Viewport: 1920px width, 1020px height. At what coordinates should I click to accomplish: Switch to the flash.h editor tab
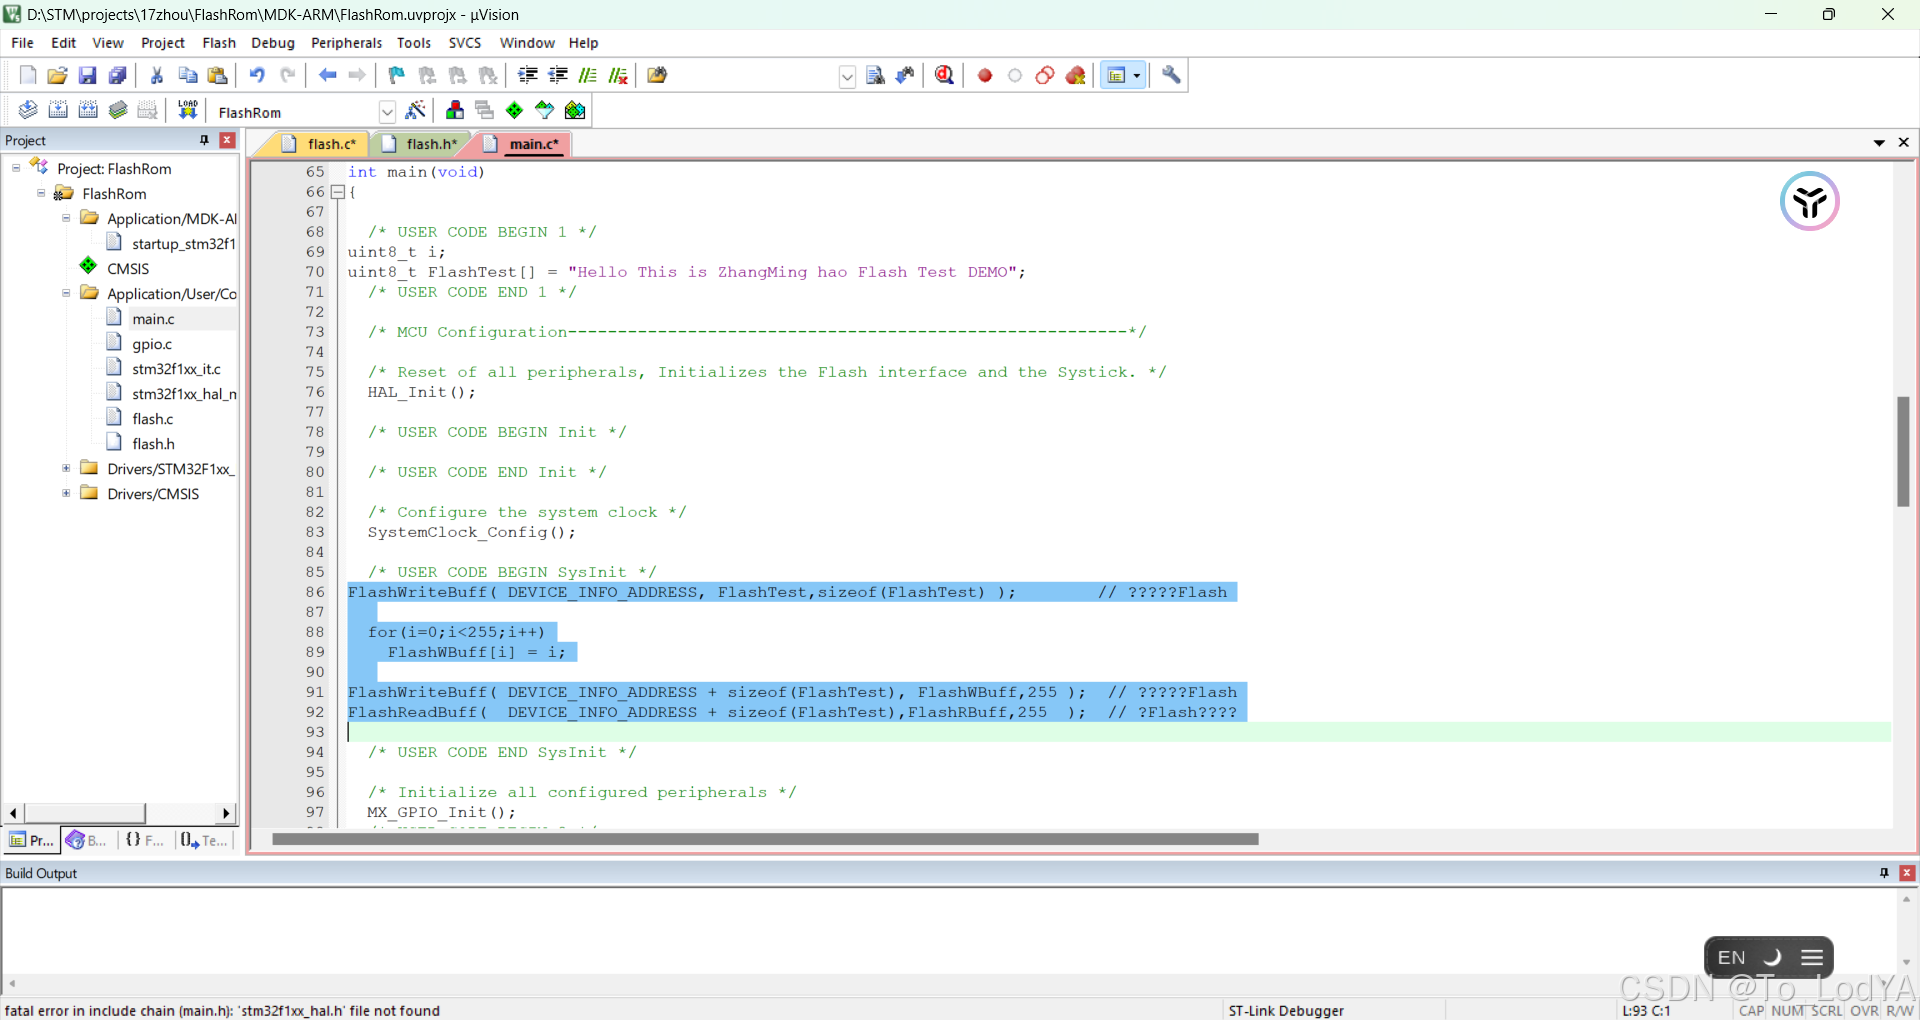(420, 144)
